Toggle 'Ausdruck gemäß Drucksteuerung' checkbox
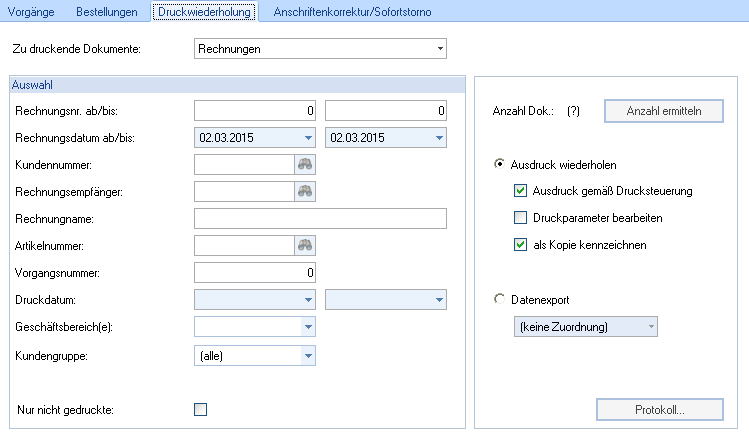This screenshot has width=749, height=434. coord(520,191)
